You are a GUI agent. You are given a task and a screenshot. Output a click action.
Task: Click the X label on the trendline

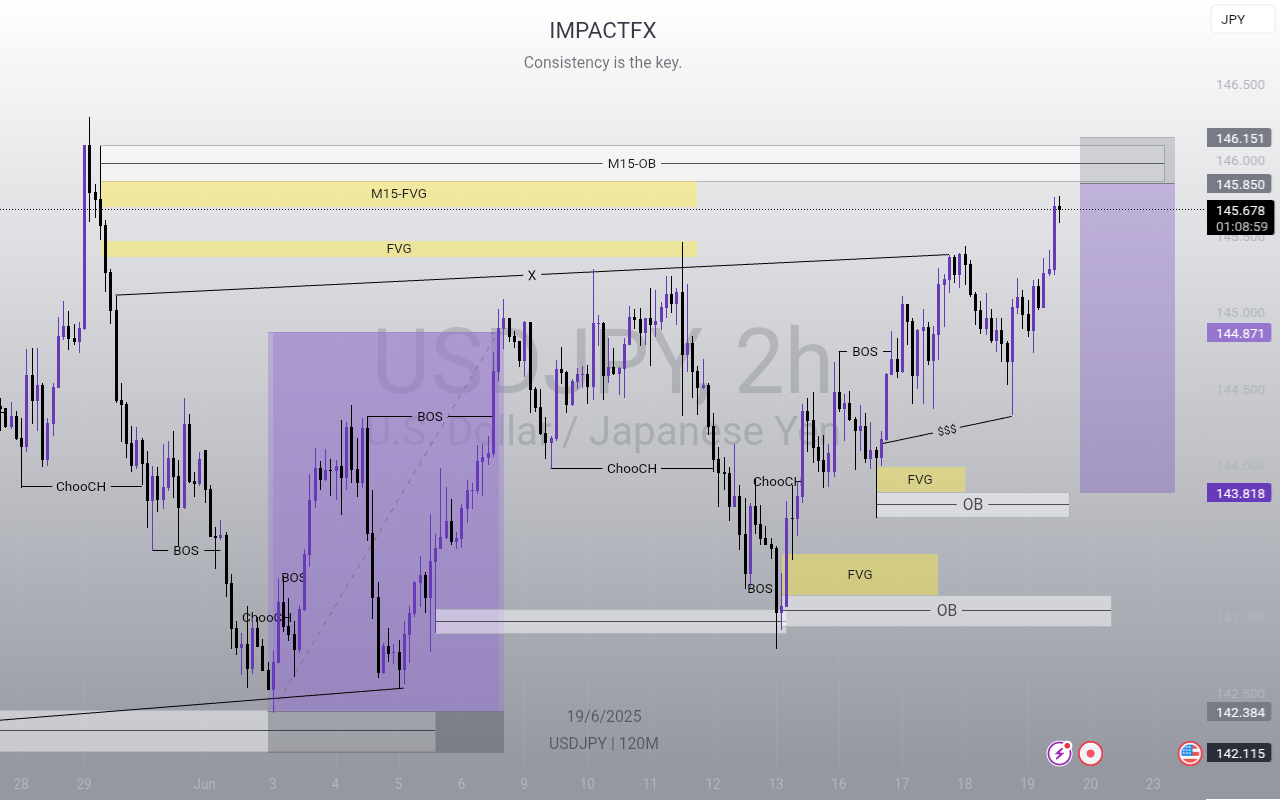(532, 275)
